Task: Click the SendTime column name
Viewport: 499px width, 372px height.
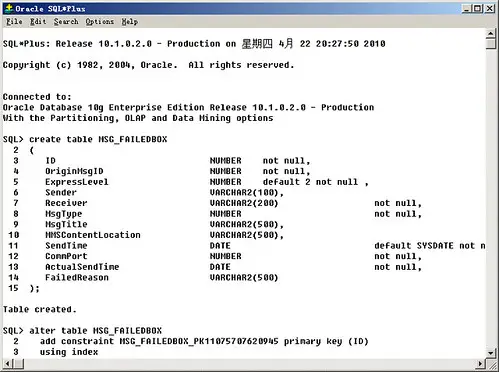Action: 66,246
